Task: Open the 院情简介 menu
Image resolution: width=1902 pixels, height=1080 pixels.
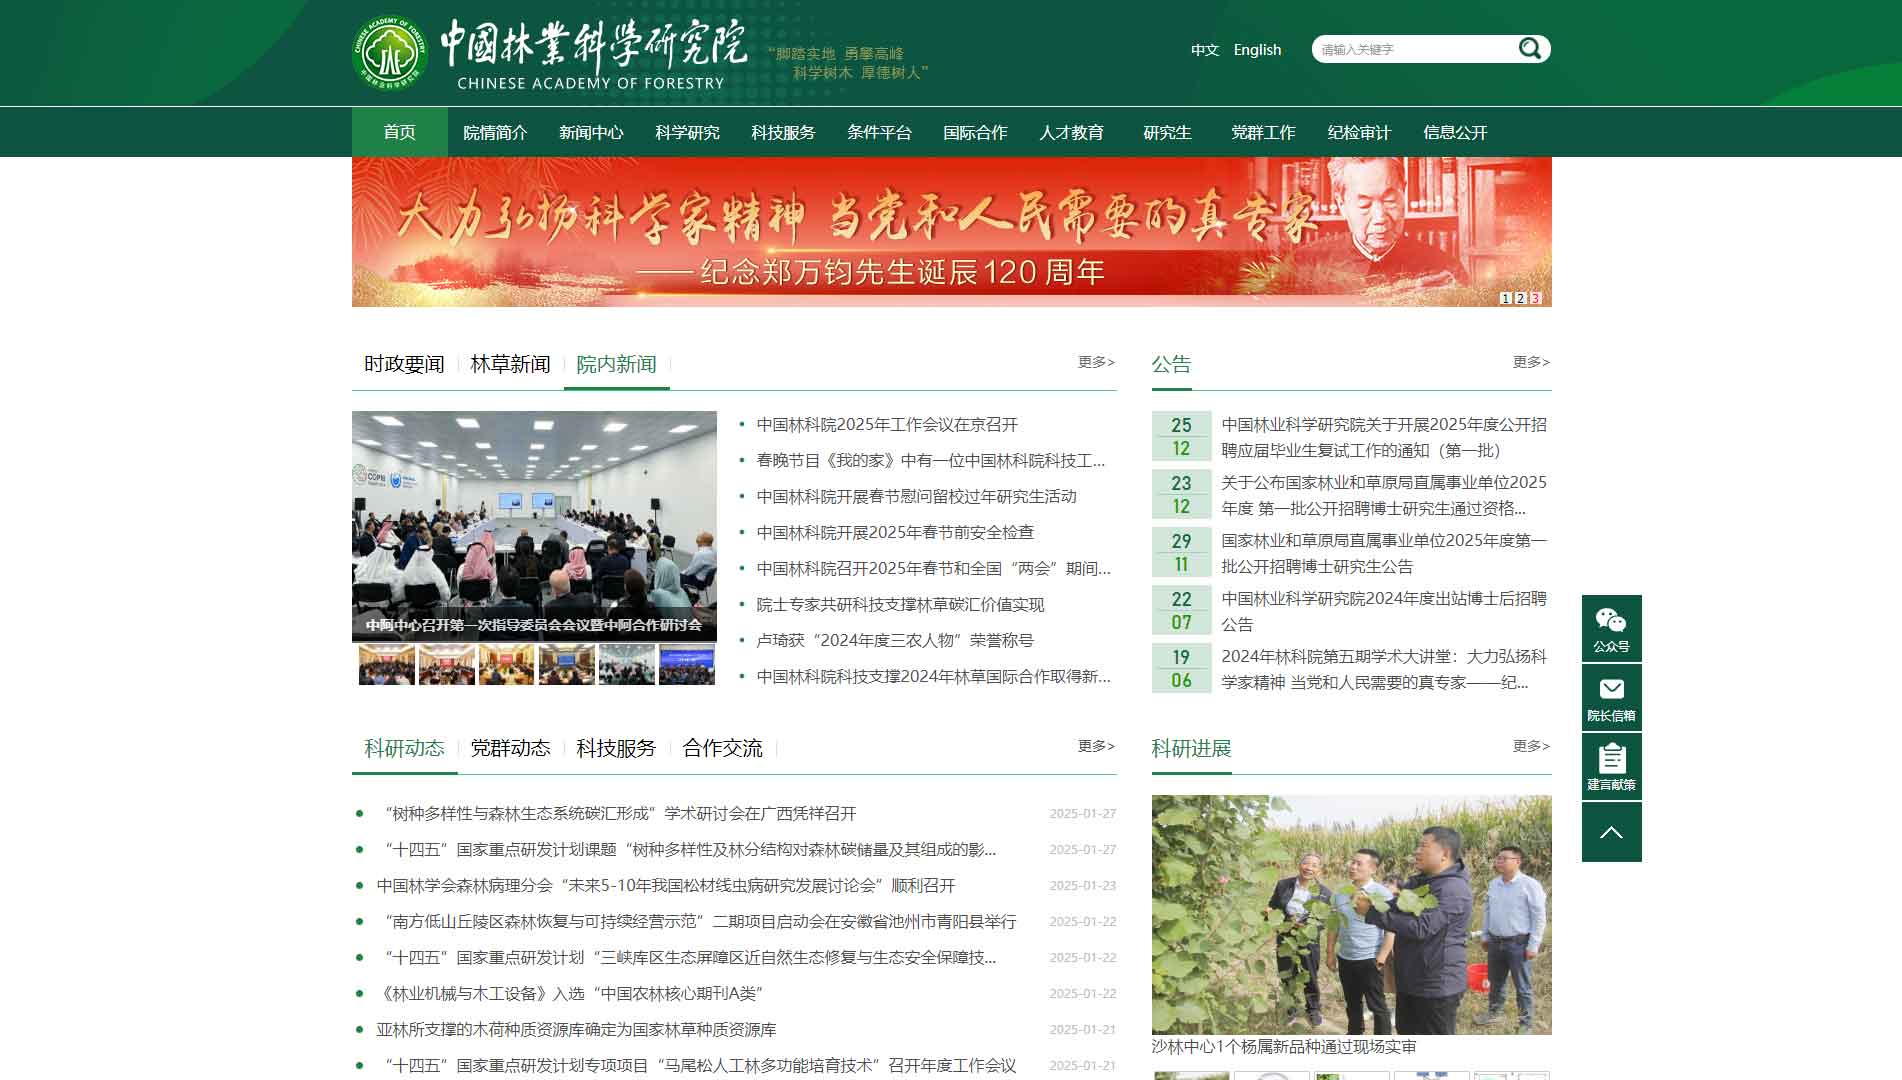Action: [x=495, y=132]
